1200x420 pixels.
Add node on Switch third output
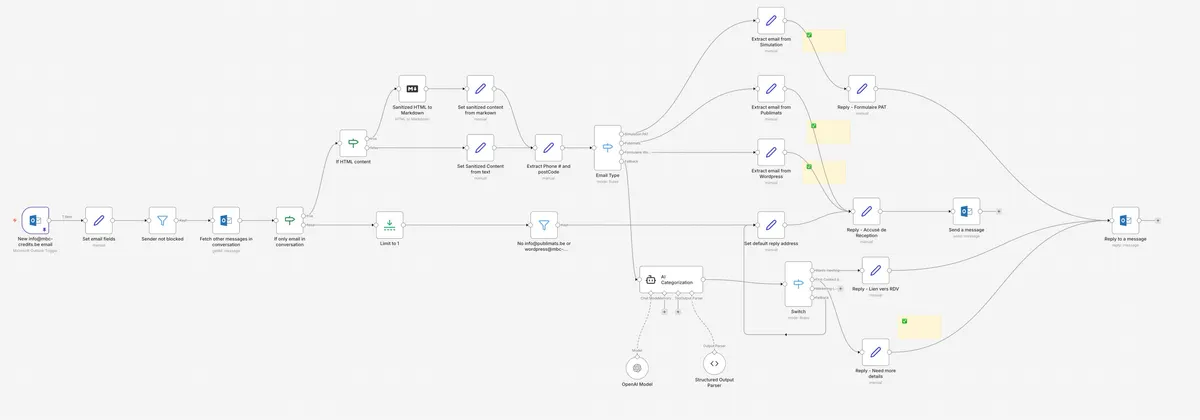pos(839,288)
